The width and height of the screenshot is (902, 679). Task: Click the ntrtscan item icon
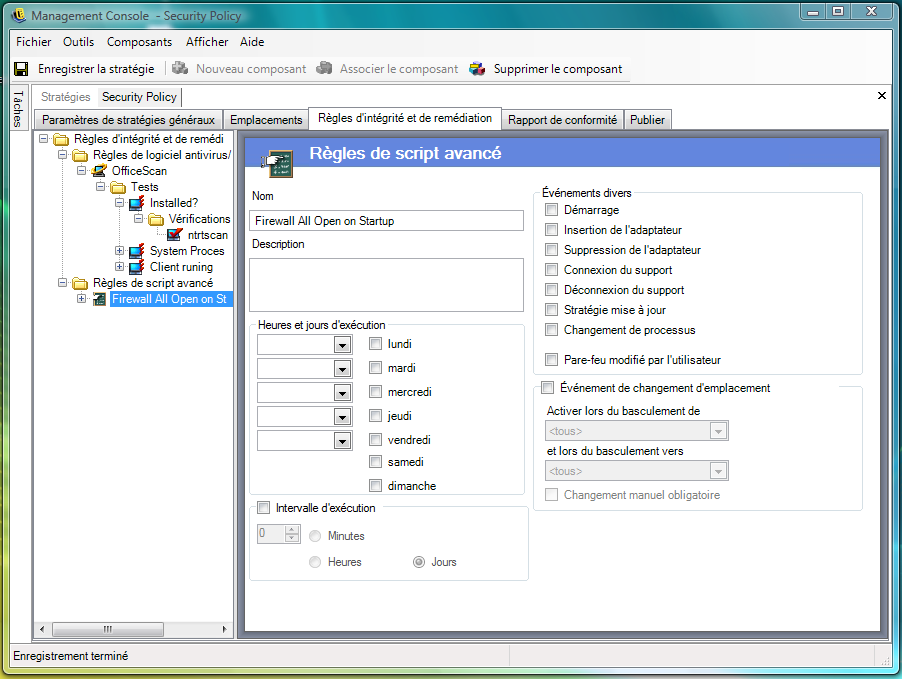coord(175,235)
